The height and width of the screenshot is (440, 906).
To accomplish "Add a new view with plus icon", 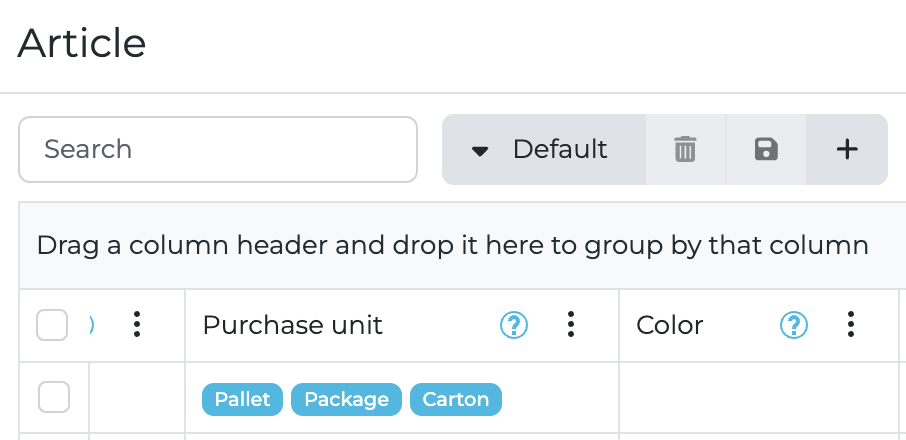I will (847, 150).
